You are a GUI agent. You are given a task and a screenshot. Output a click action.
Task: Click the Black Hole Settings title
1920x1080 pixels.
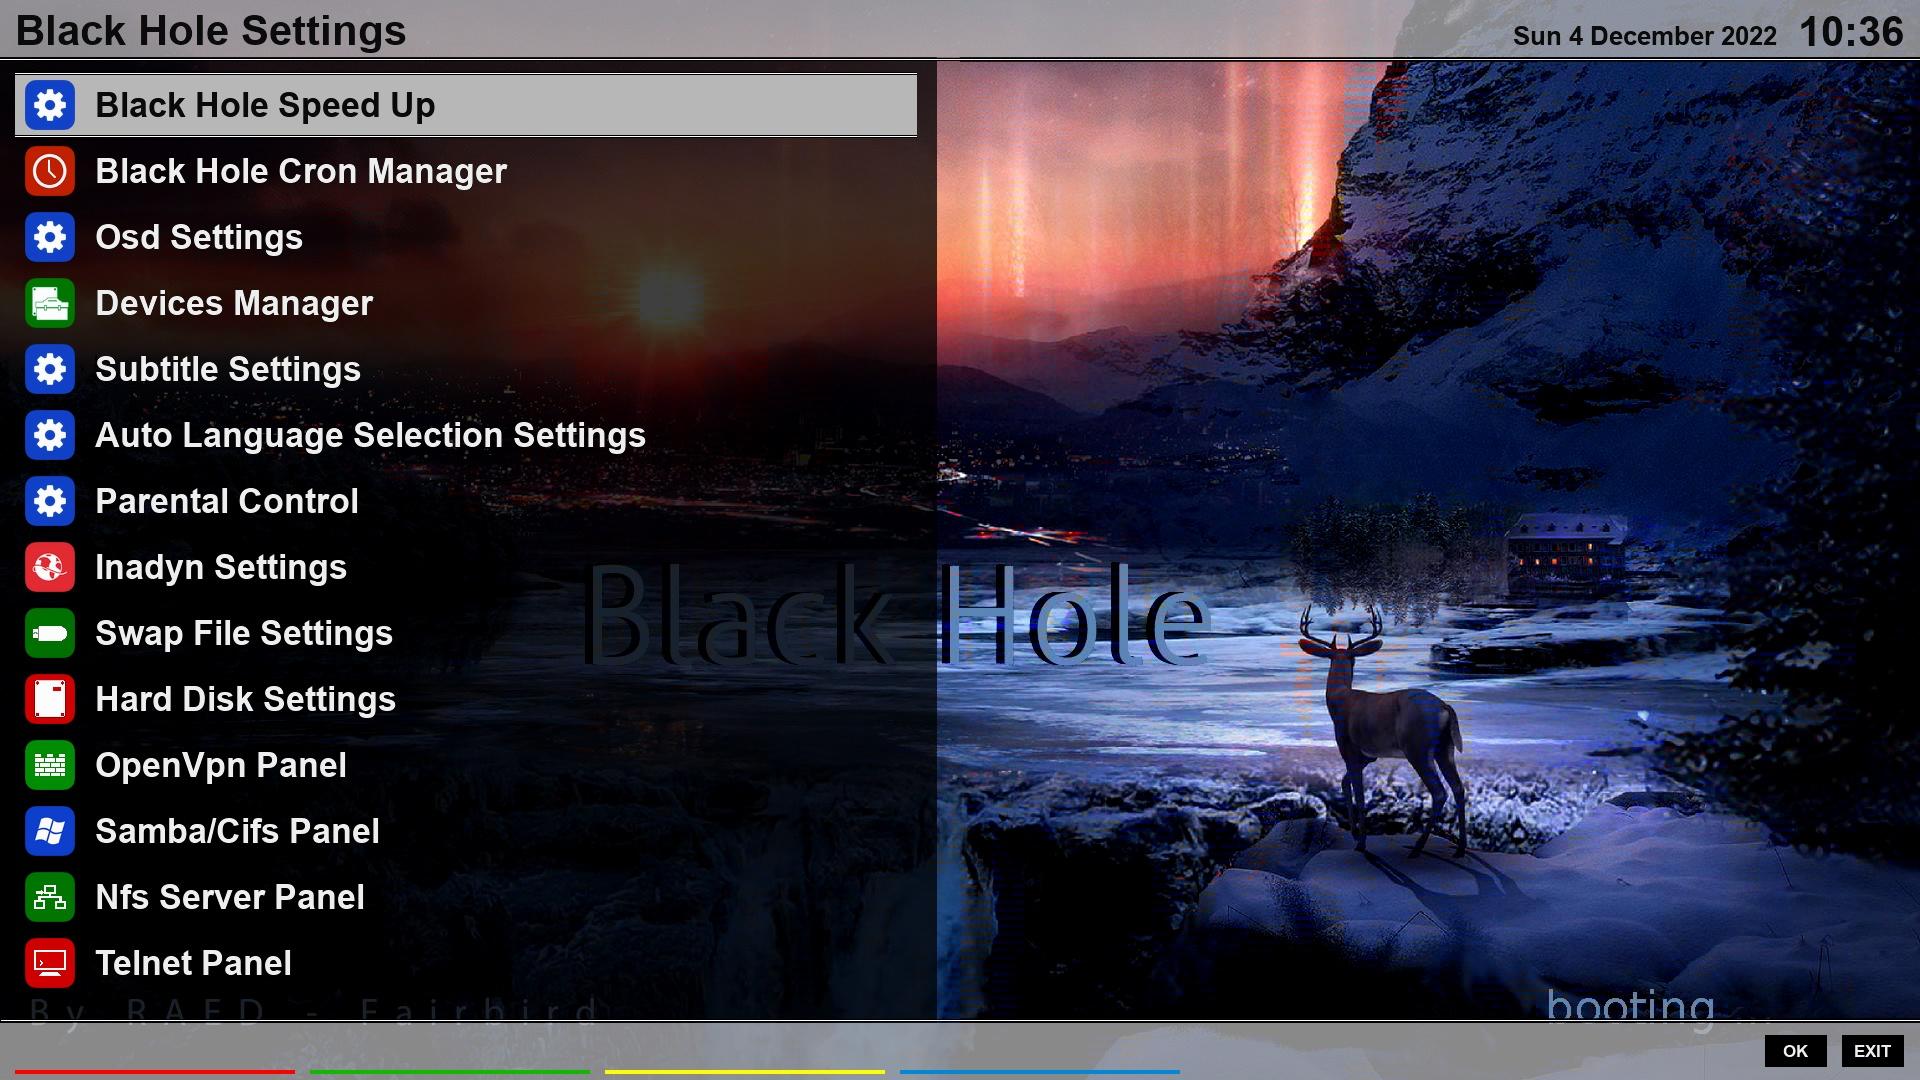(211, 31)
